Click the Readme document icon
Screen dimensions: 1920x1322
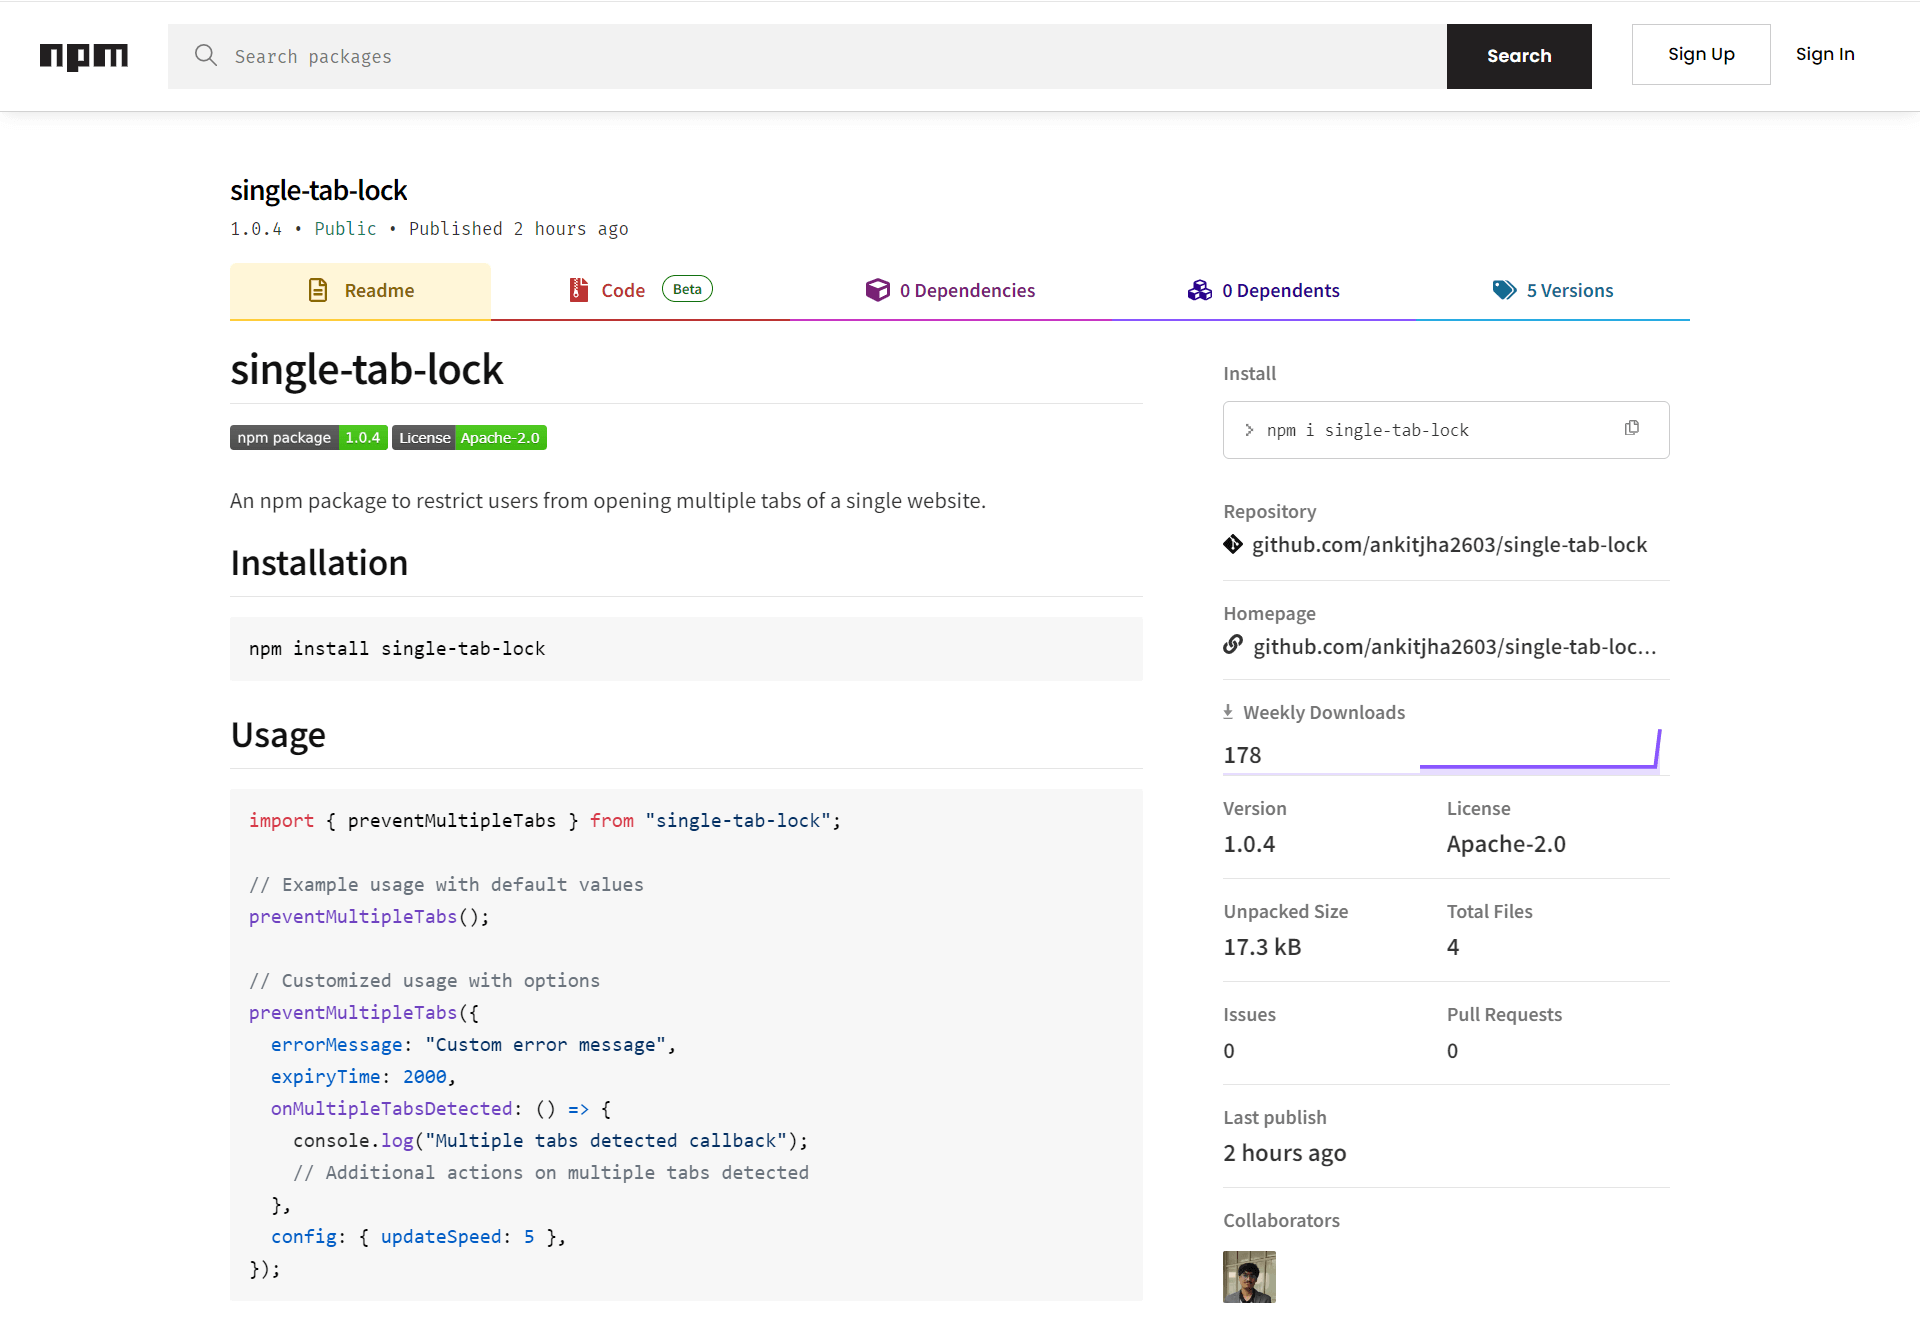tap(318, 290)
